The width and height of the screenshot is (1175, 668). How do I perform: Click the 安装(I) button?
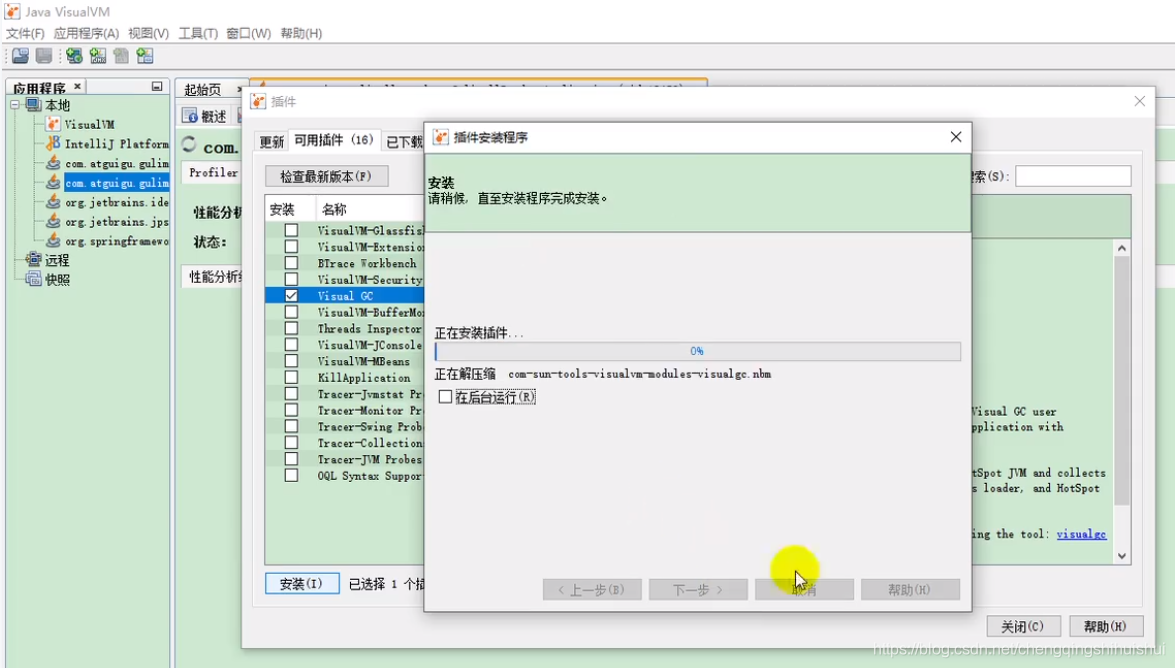point(301,583)
